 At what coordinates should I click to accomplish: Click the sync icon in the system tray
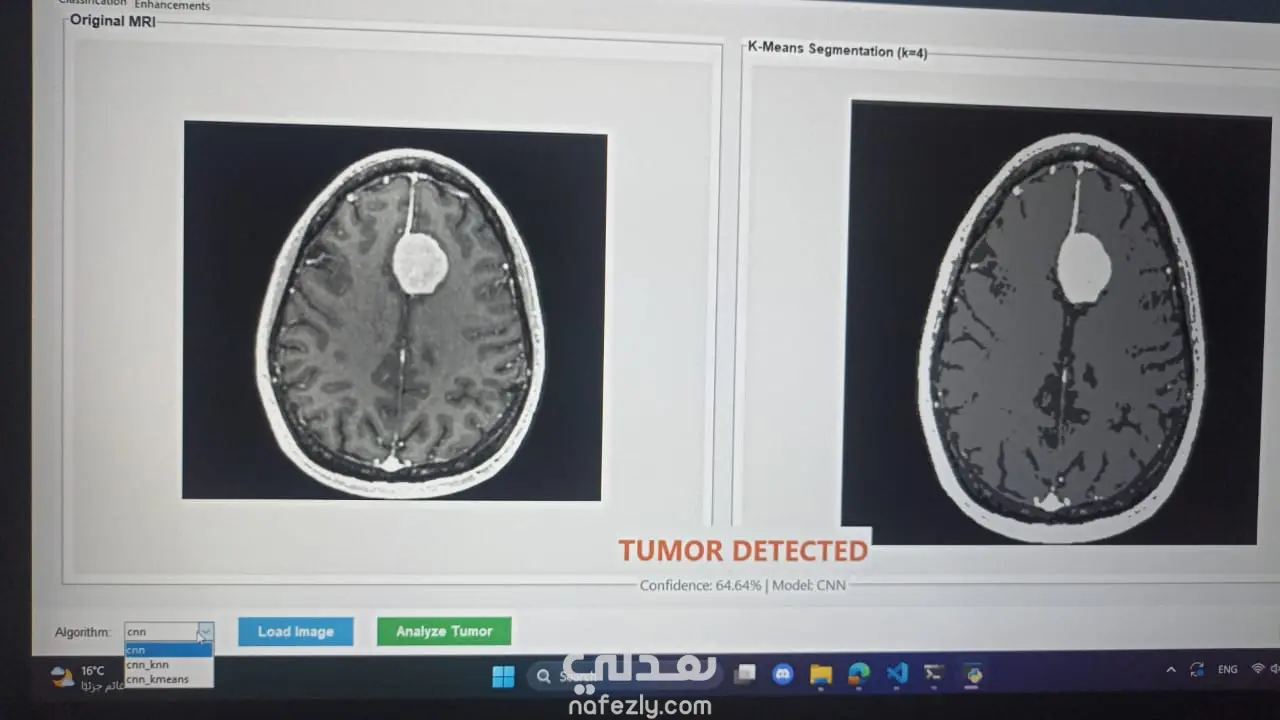[1197, 670]
